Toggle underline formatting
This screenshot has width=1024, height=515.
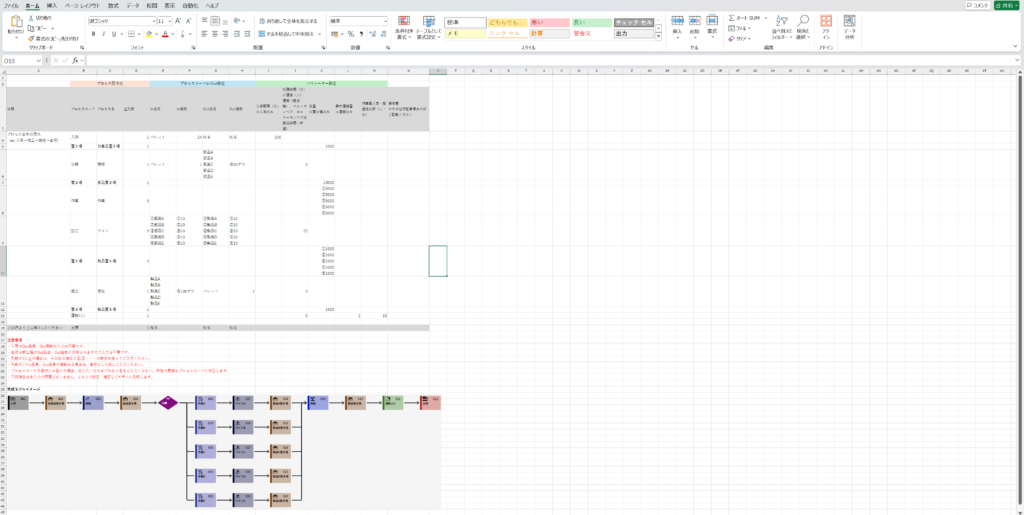click(114, 34)
